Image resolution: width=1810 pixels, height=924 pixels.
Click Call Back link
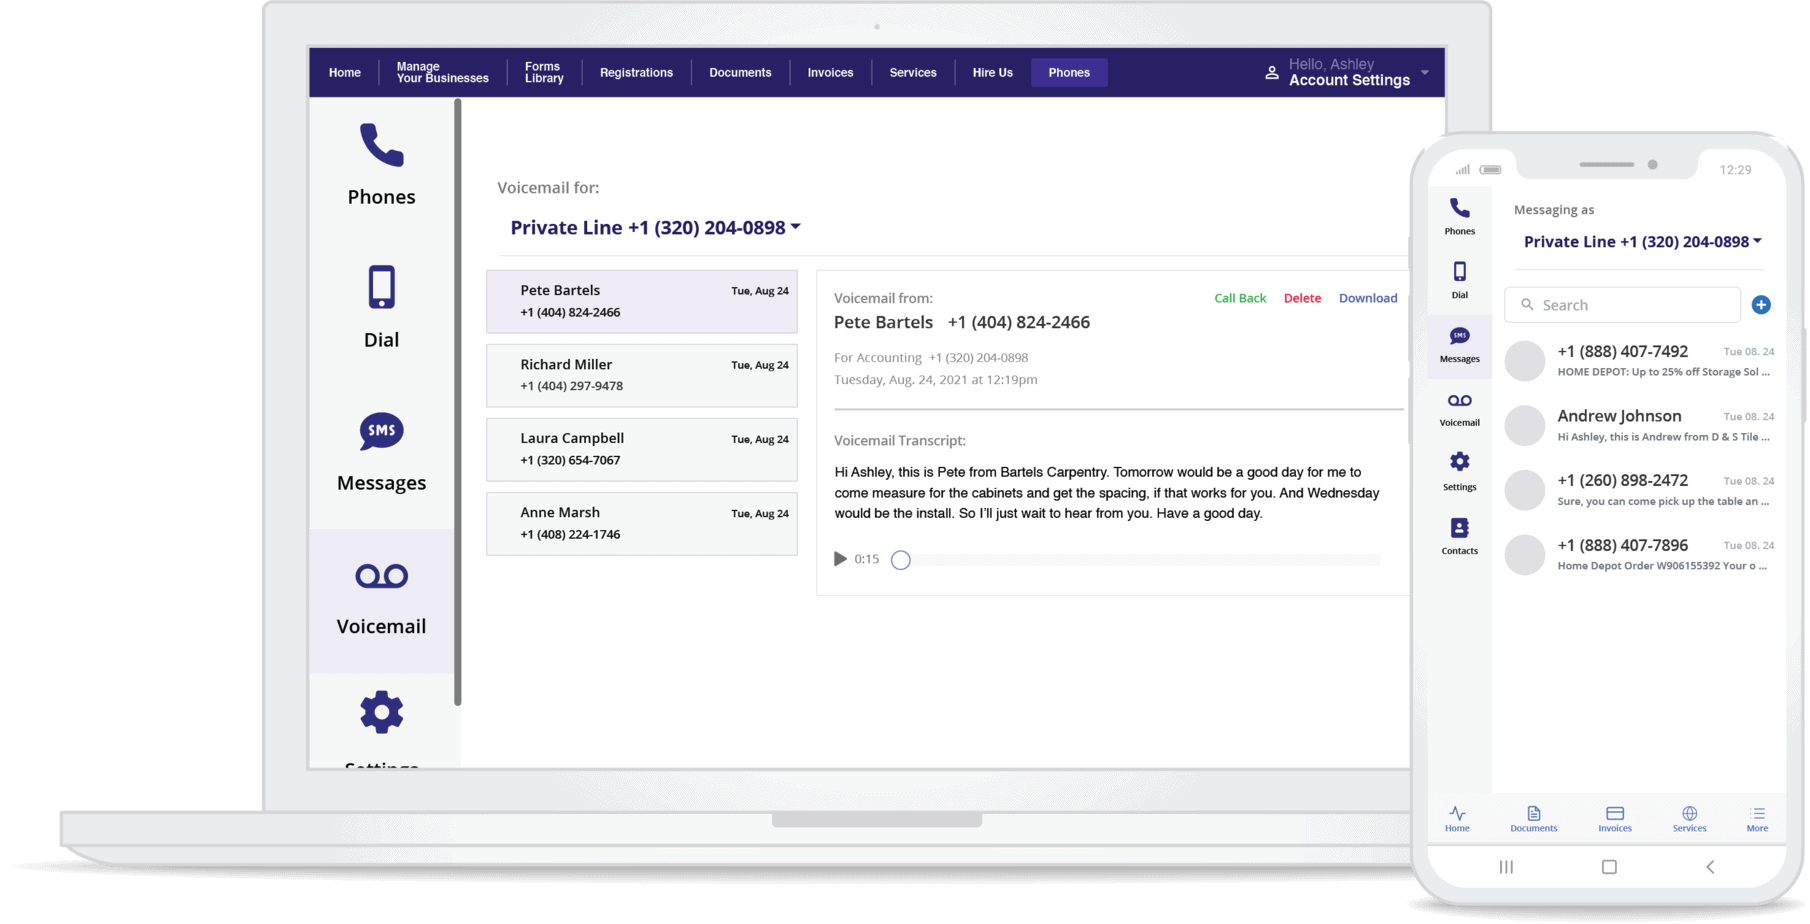pyautogui.click(x=1240, y=298)
